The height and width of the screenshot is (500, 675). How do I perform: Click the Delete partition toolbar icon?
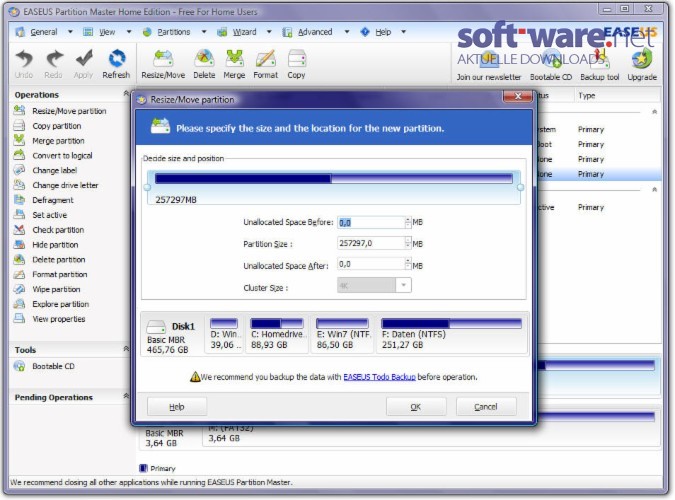click(x=204, y=64)
